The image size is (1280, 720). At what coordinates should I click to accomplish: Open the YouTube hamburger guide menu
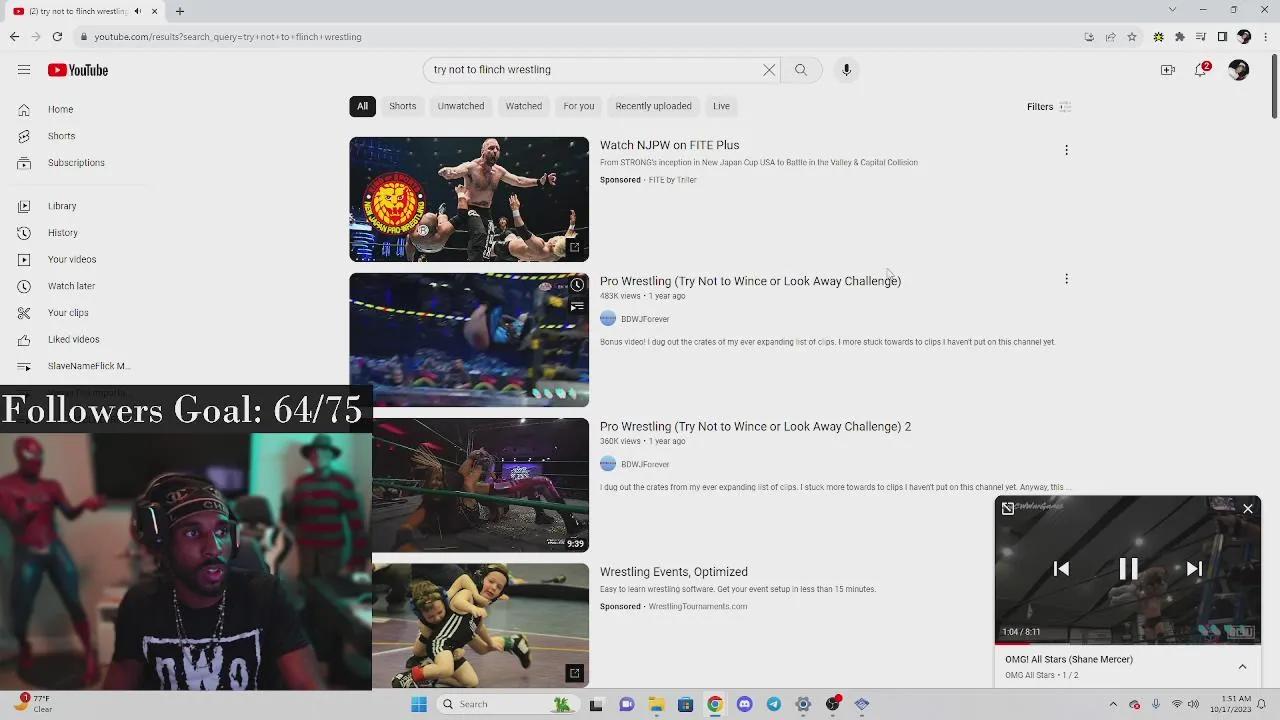[x=24, y=70]
